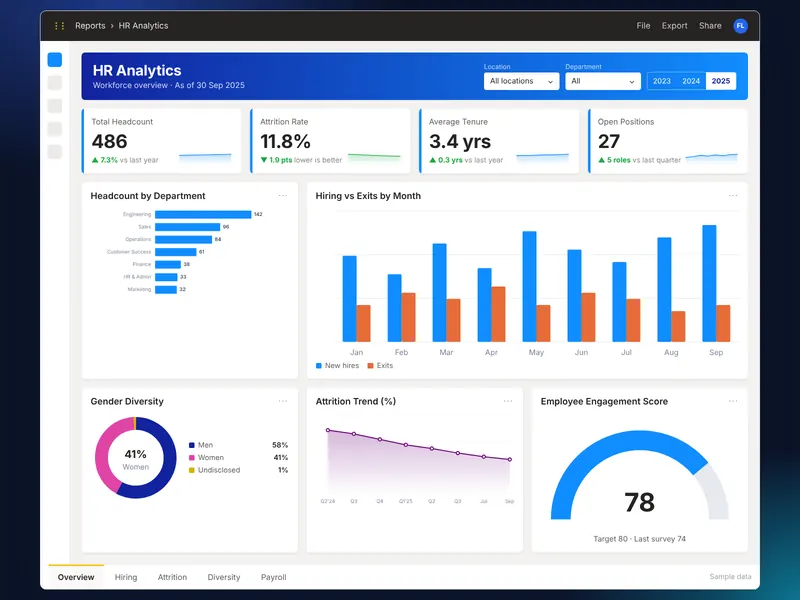Switch to the Overview tab
Viewport: 800px width, 600px height.
point(76,577)
